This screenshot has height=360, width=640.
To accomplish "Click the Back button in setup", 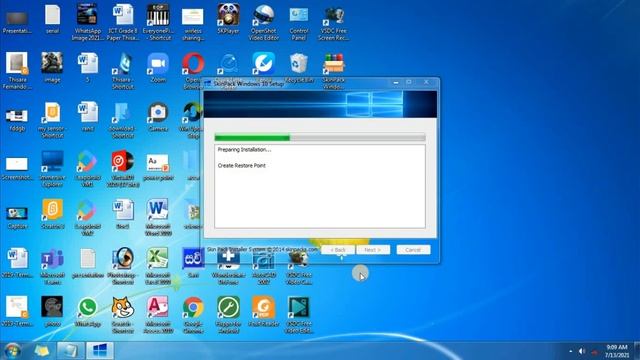I will [x=338, y=250].
